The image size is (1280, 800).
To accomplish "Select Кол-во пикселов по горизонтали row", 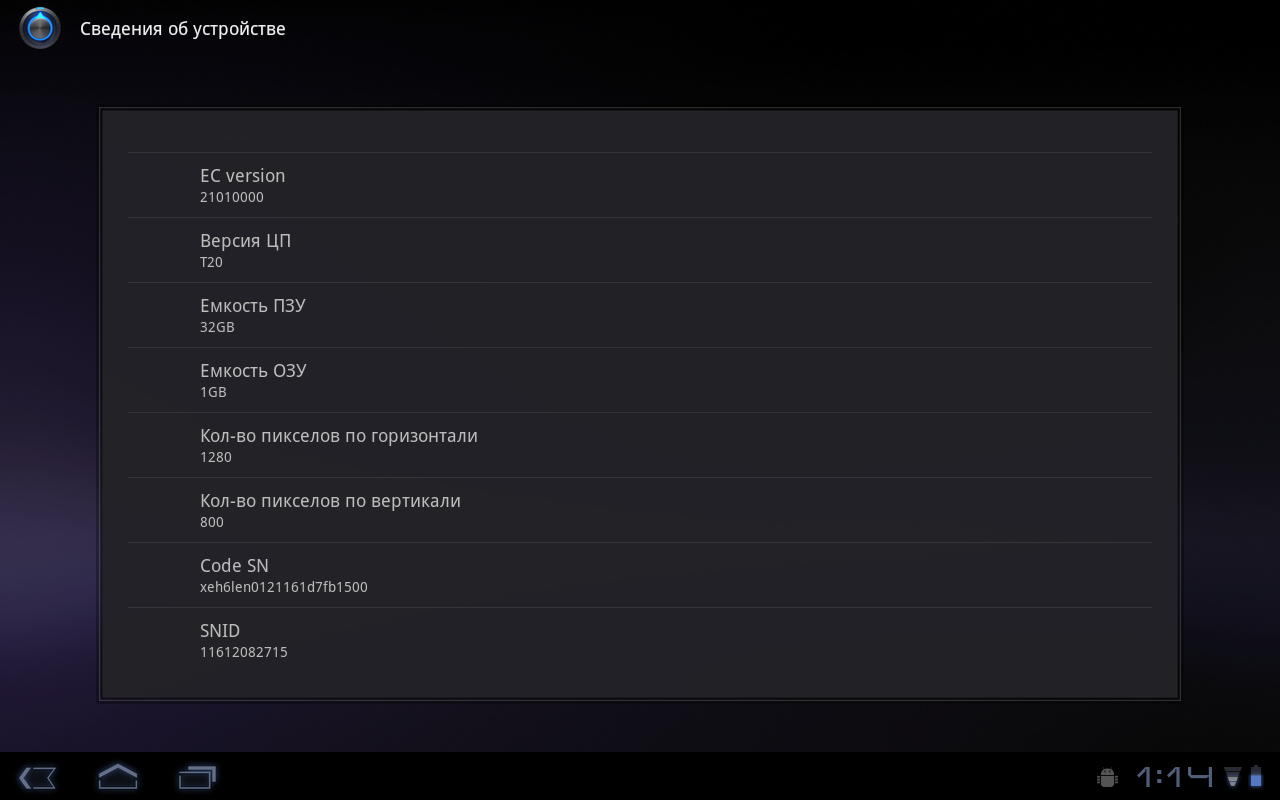I will (640, 445).
